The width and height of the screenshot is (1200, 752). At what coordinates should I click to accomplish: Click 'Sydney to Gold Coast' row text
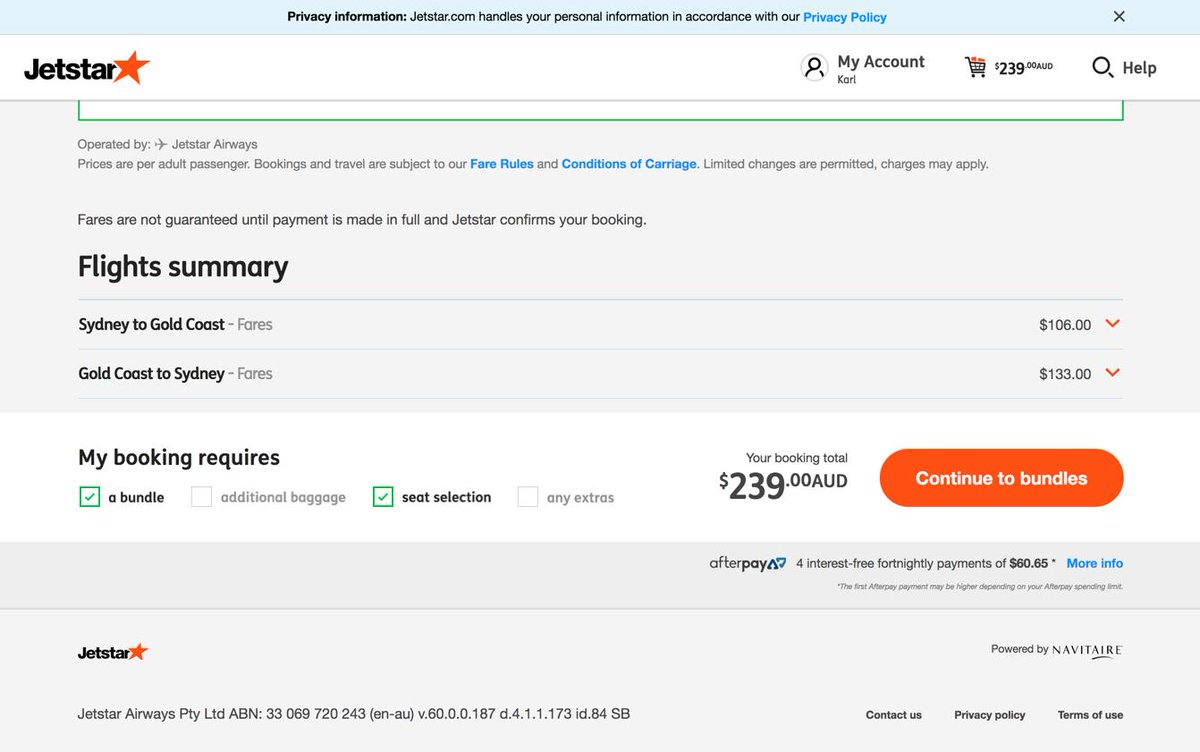(152, 324)
